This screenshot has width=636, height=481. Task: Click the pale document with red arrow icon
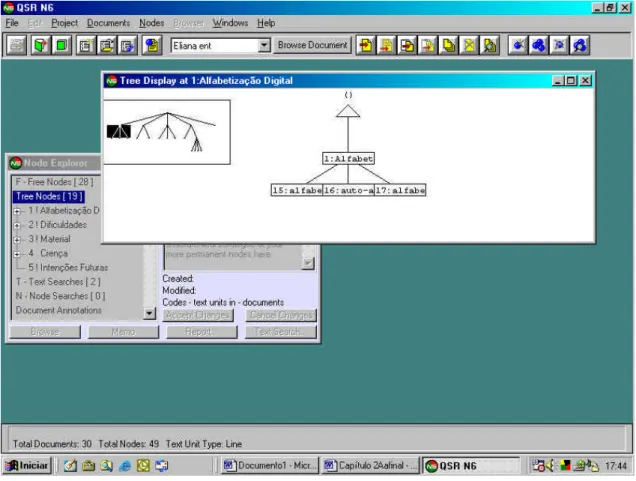point(428,45)
